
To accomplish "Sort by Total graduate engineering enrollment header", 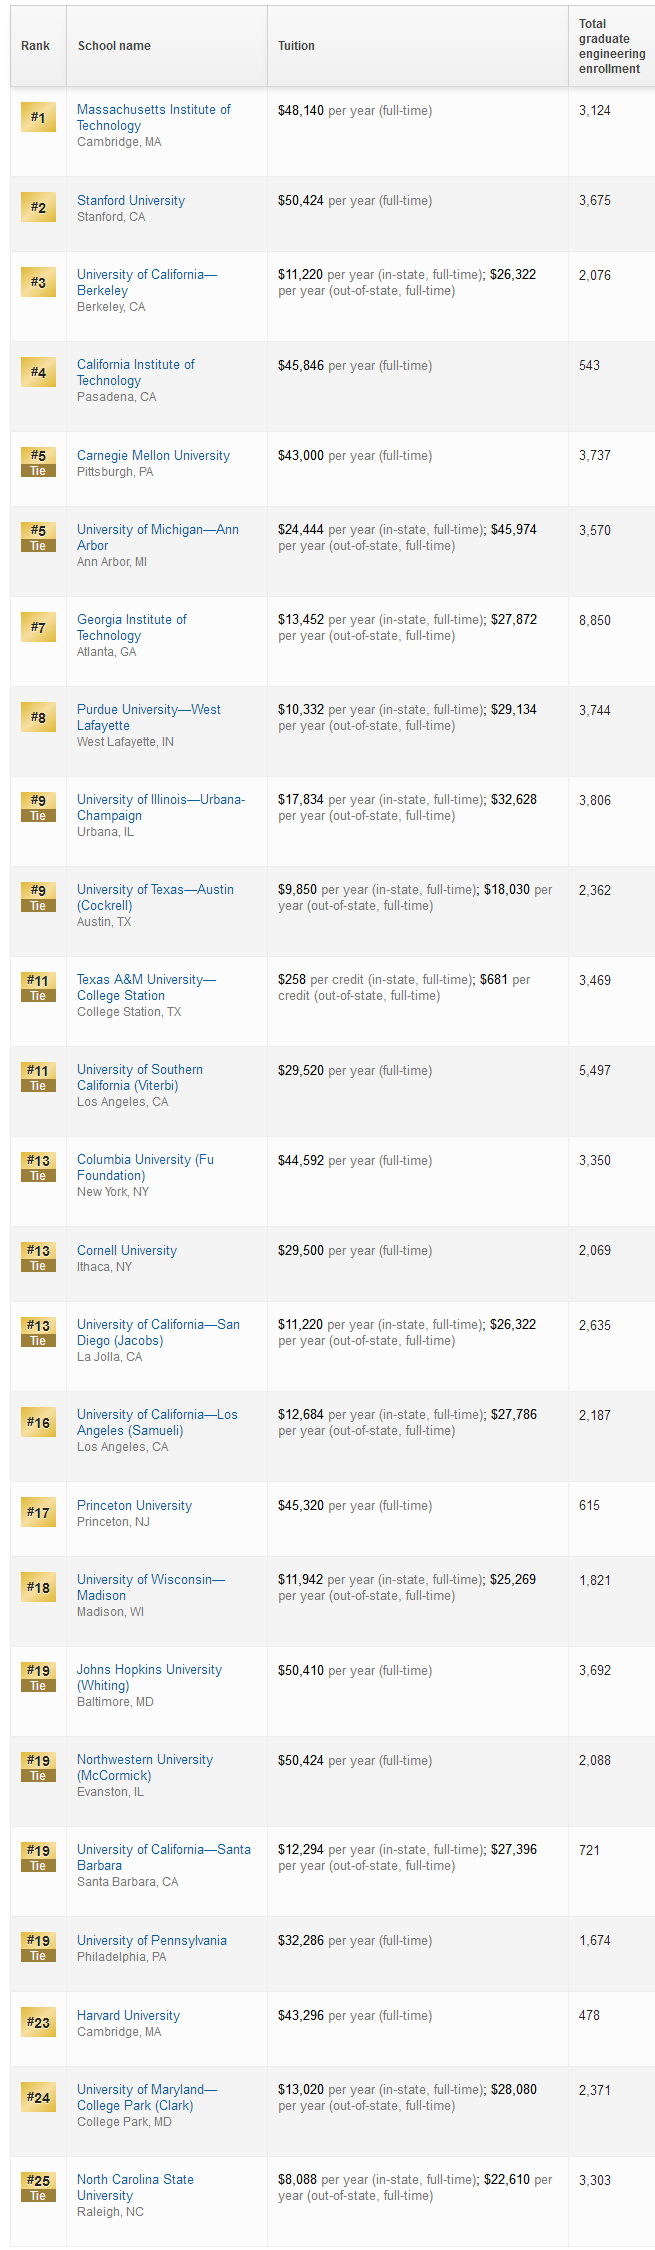I will coord(612,46).
